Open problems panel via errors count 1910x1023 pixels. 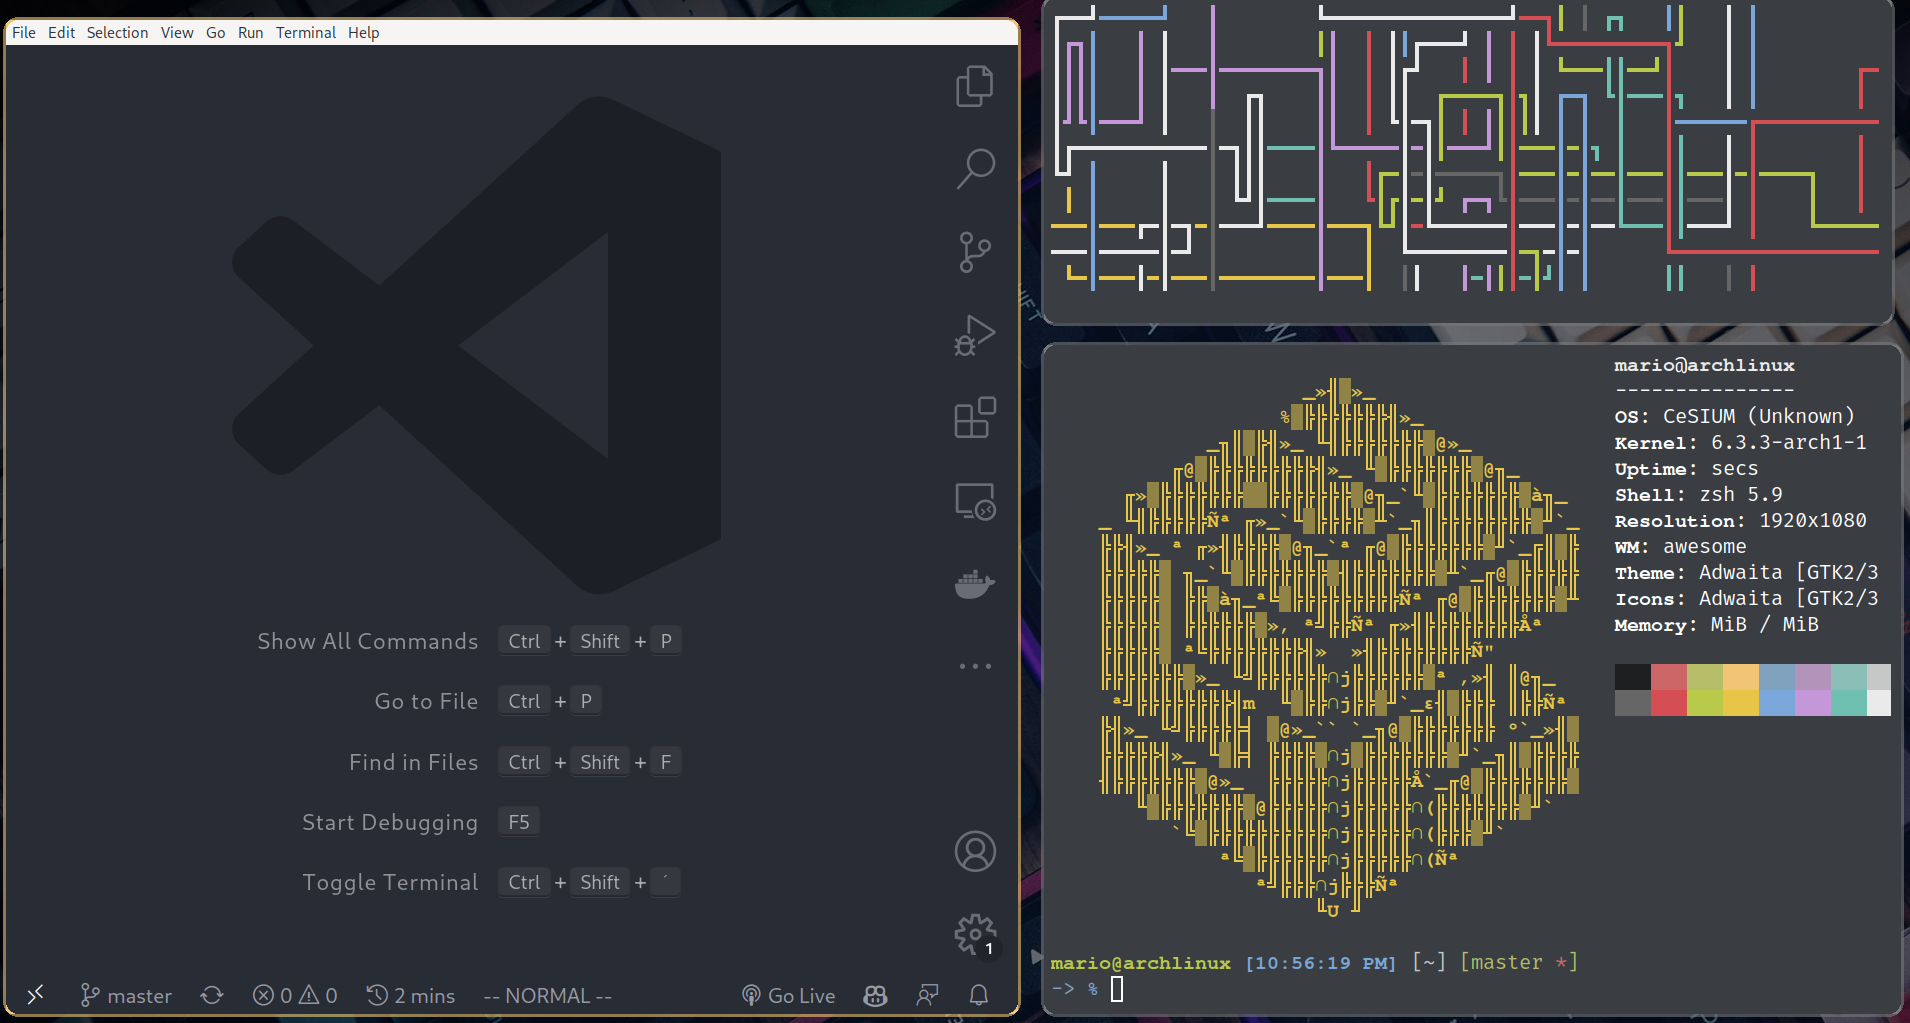click(x=273, y=995)
